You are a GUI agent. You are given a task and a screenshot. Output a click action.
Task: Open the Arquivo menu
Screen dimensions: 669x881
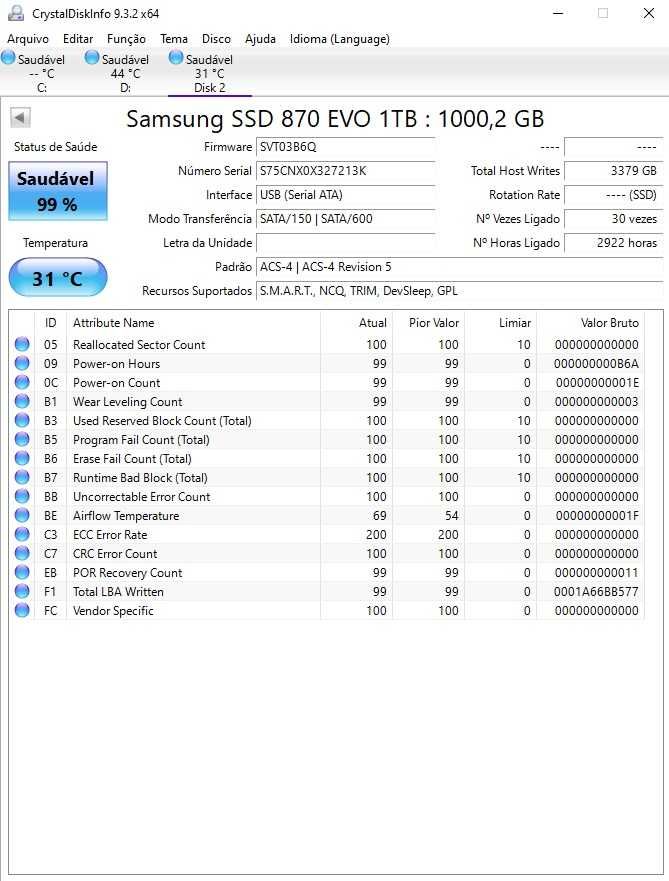click(28, 39)
